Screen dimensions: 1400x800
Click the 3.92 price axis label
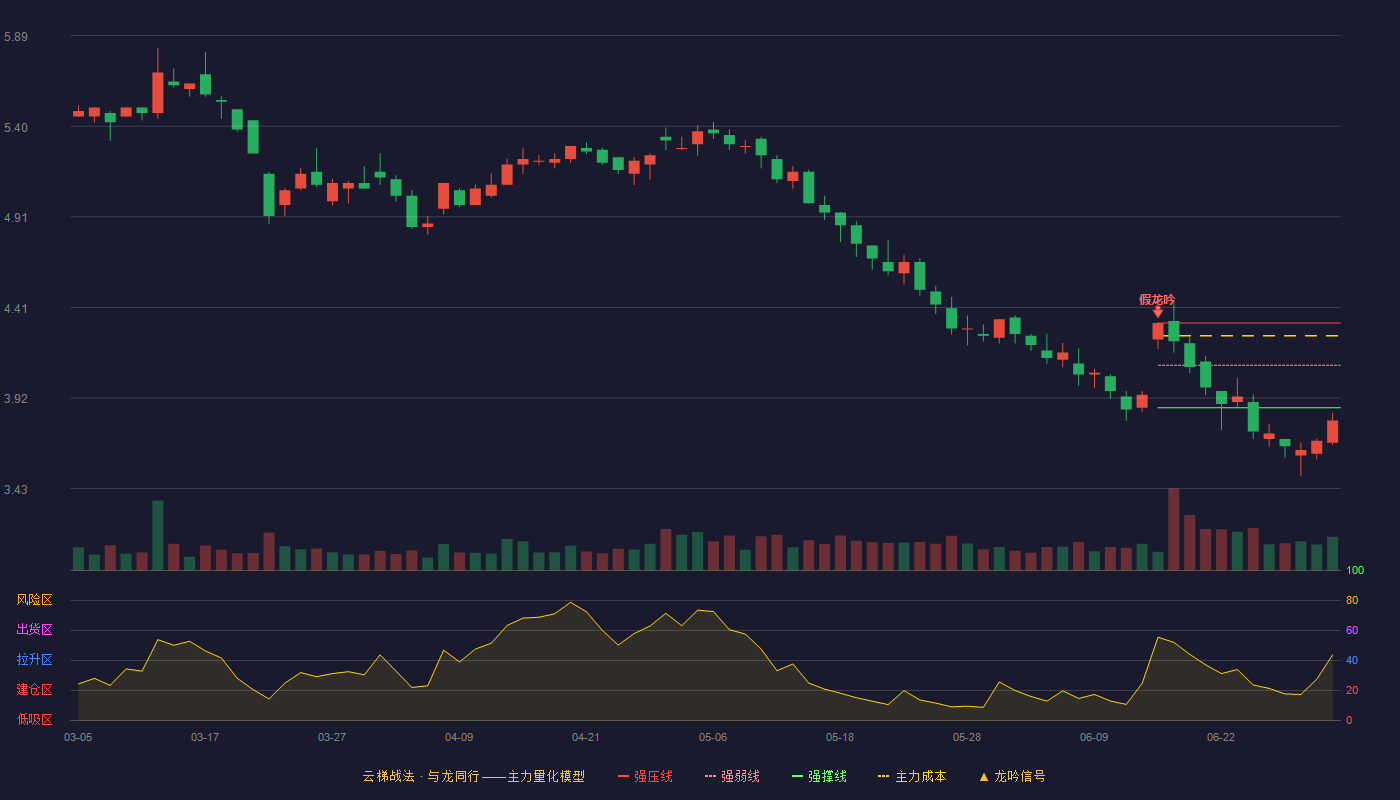pos(16,399)
